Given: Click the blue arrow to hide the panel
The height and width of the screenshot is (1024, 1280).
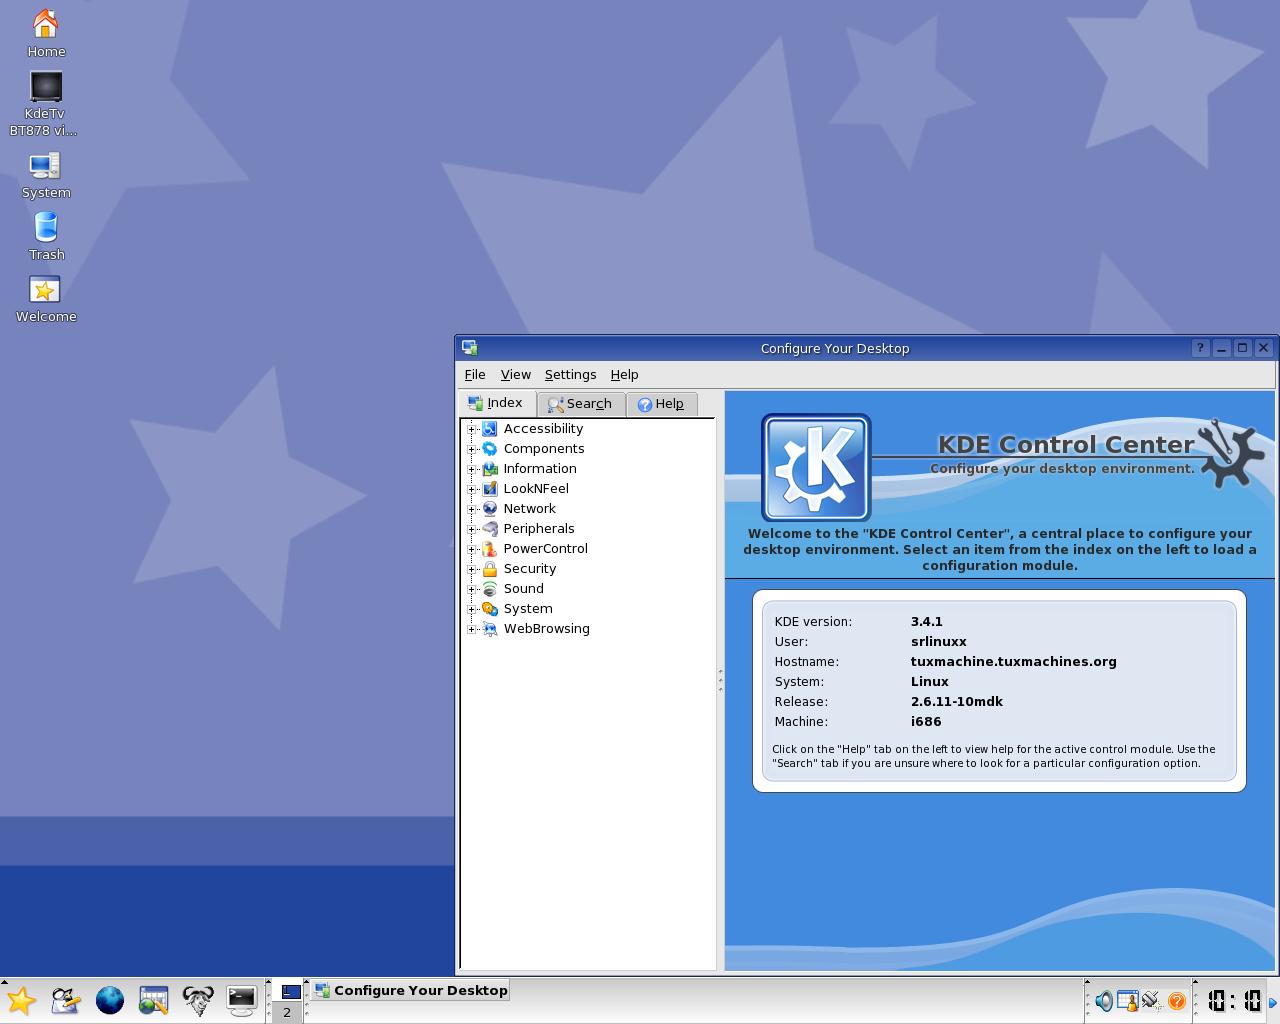Looking at the screenshot, I should pyautogui.click(x=1274, y=1003).
